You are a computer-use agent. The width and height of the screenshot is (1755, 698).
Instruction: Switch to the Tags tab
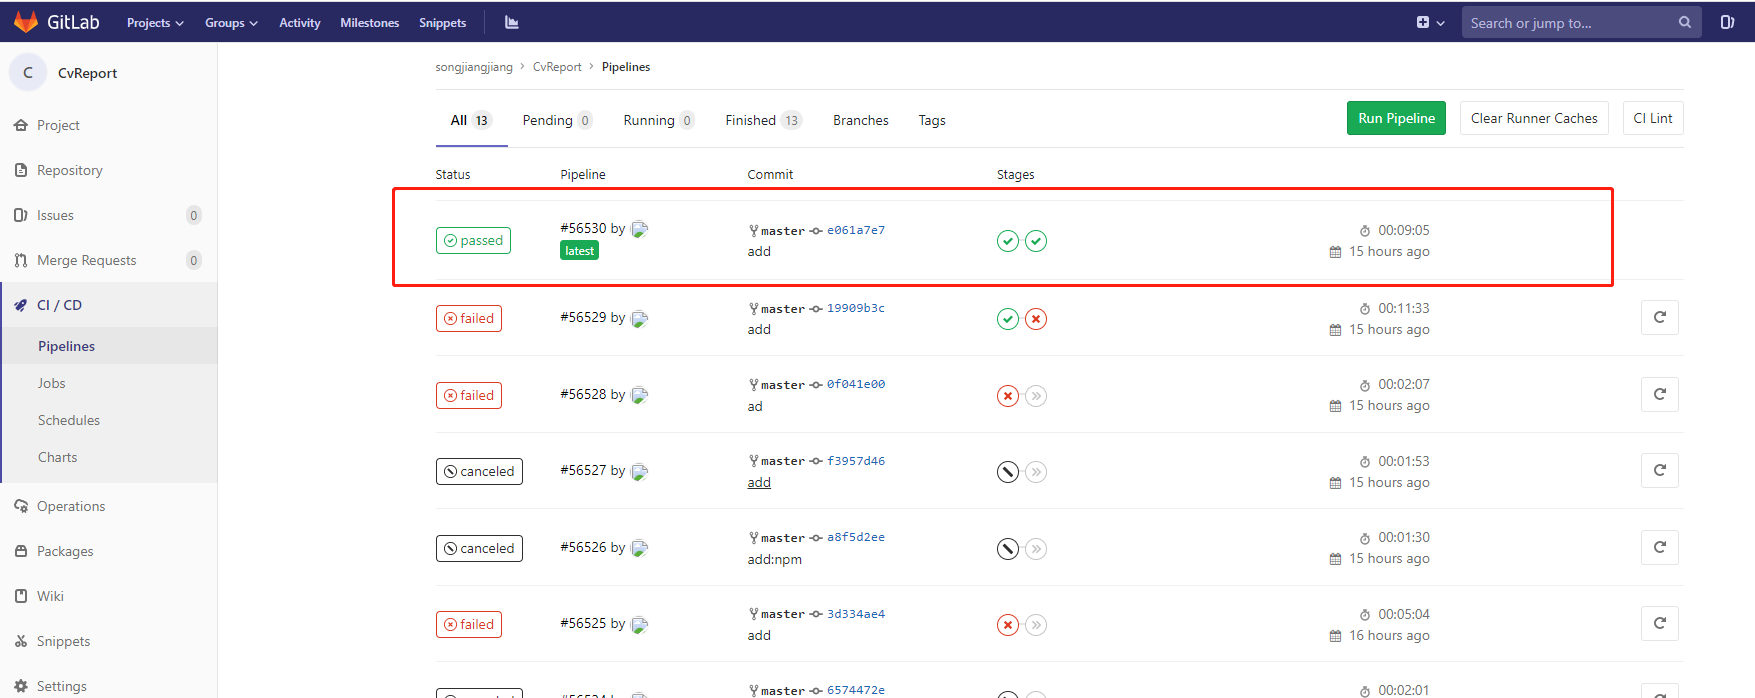point(932,120)
